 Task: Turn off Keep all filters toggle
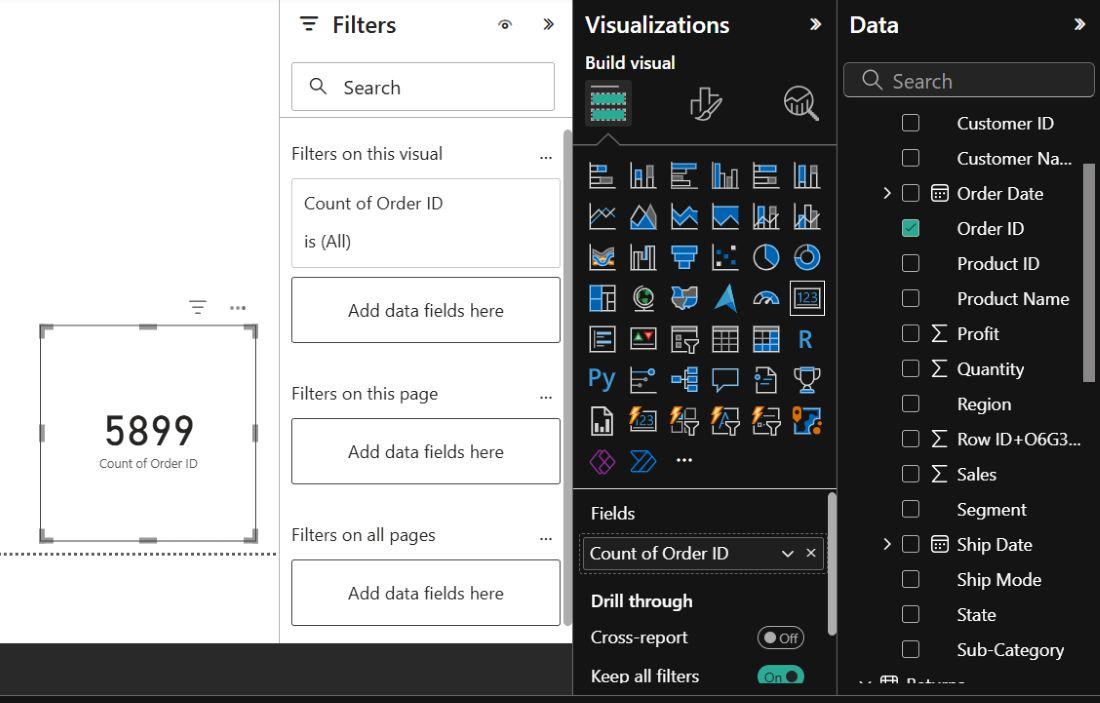pyautogui.click(x=780, y=676)
